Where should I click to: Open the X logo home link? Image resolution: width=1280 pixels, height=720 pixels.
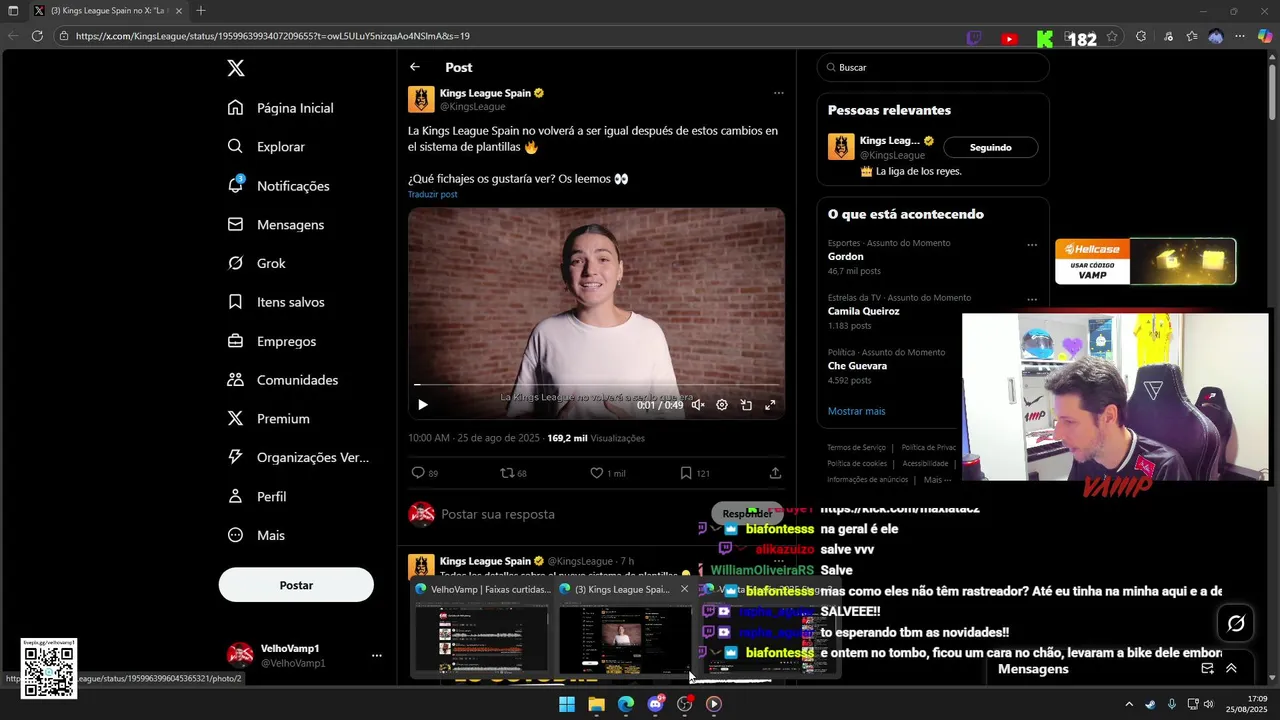tap(236, 68)
